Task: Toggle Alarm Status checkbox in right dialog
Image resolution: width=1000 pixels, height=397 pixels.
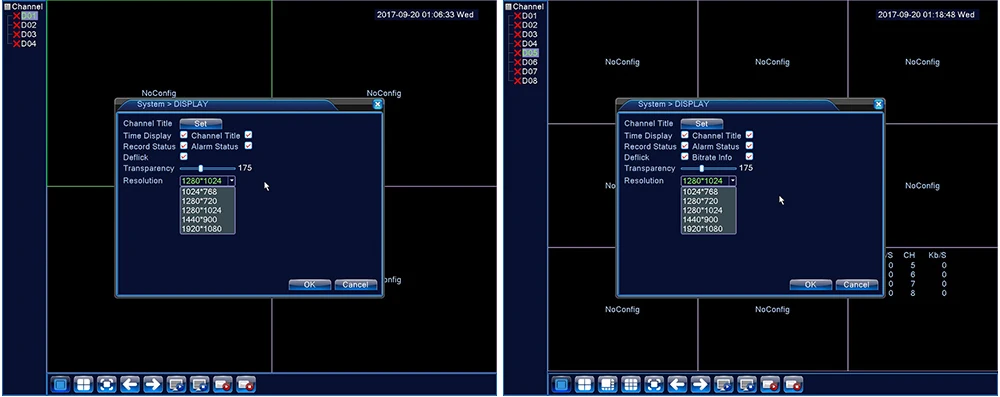Action: pyautogui.click(x=749, y=146)
